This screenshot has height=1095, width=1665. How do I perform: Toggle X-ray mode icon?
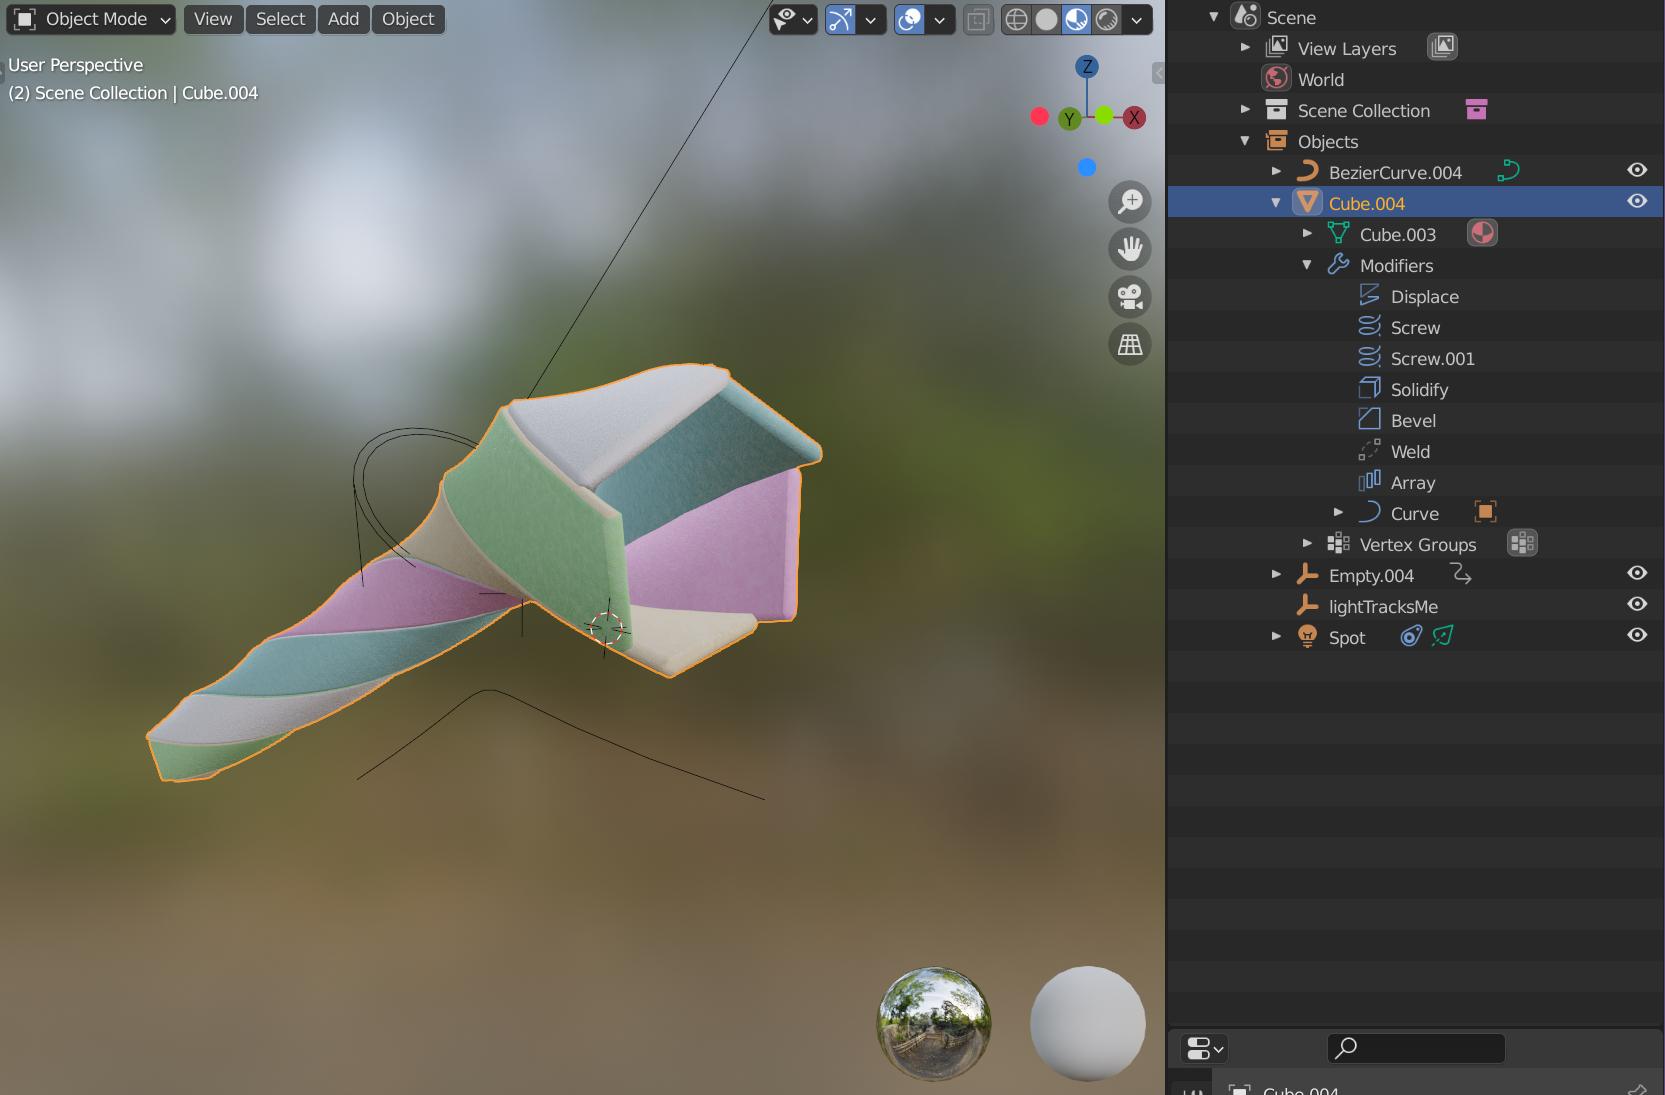[978, 19]
